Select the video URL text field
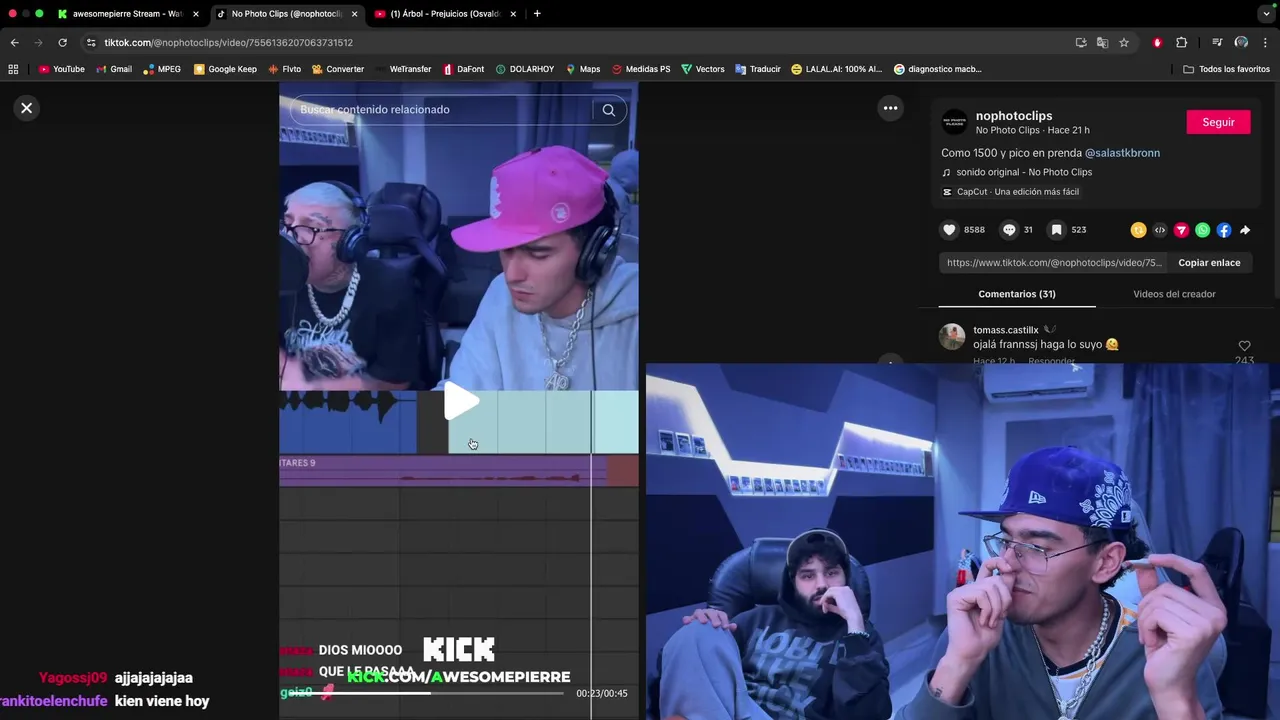Viewport: 1280px width, 720px height. [1054, 263]
